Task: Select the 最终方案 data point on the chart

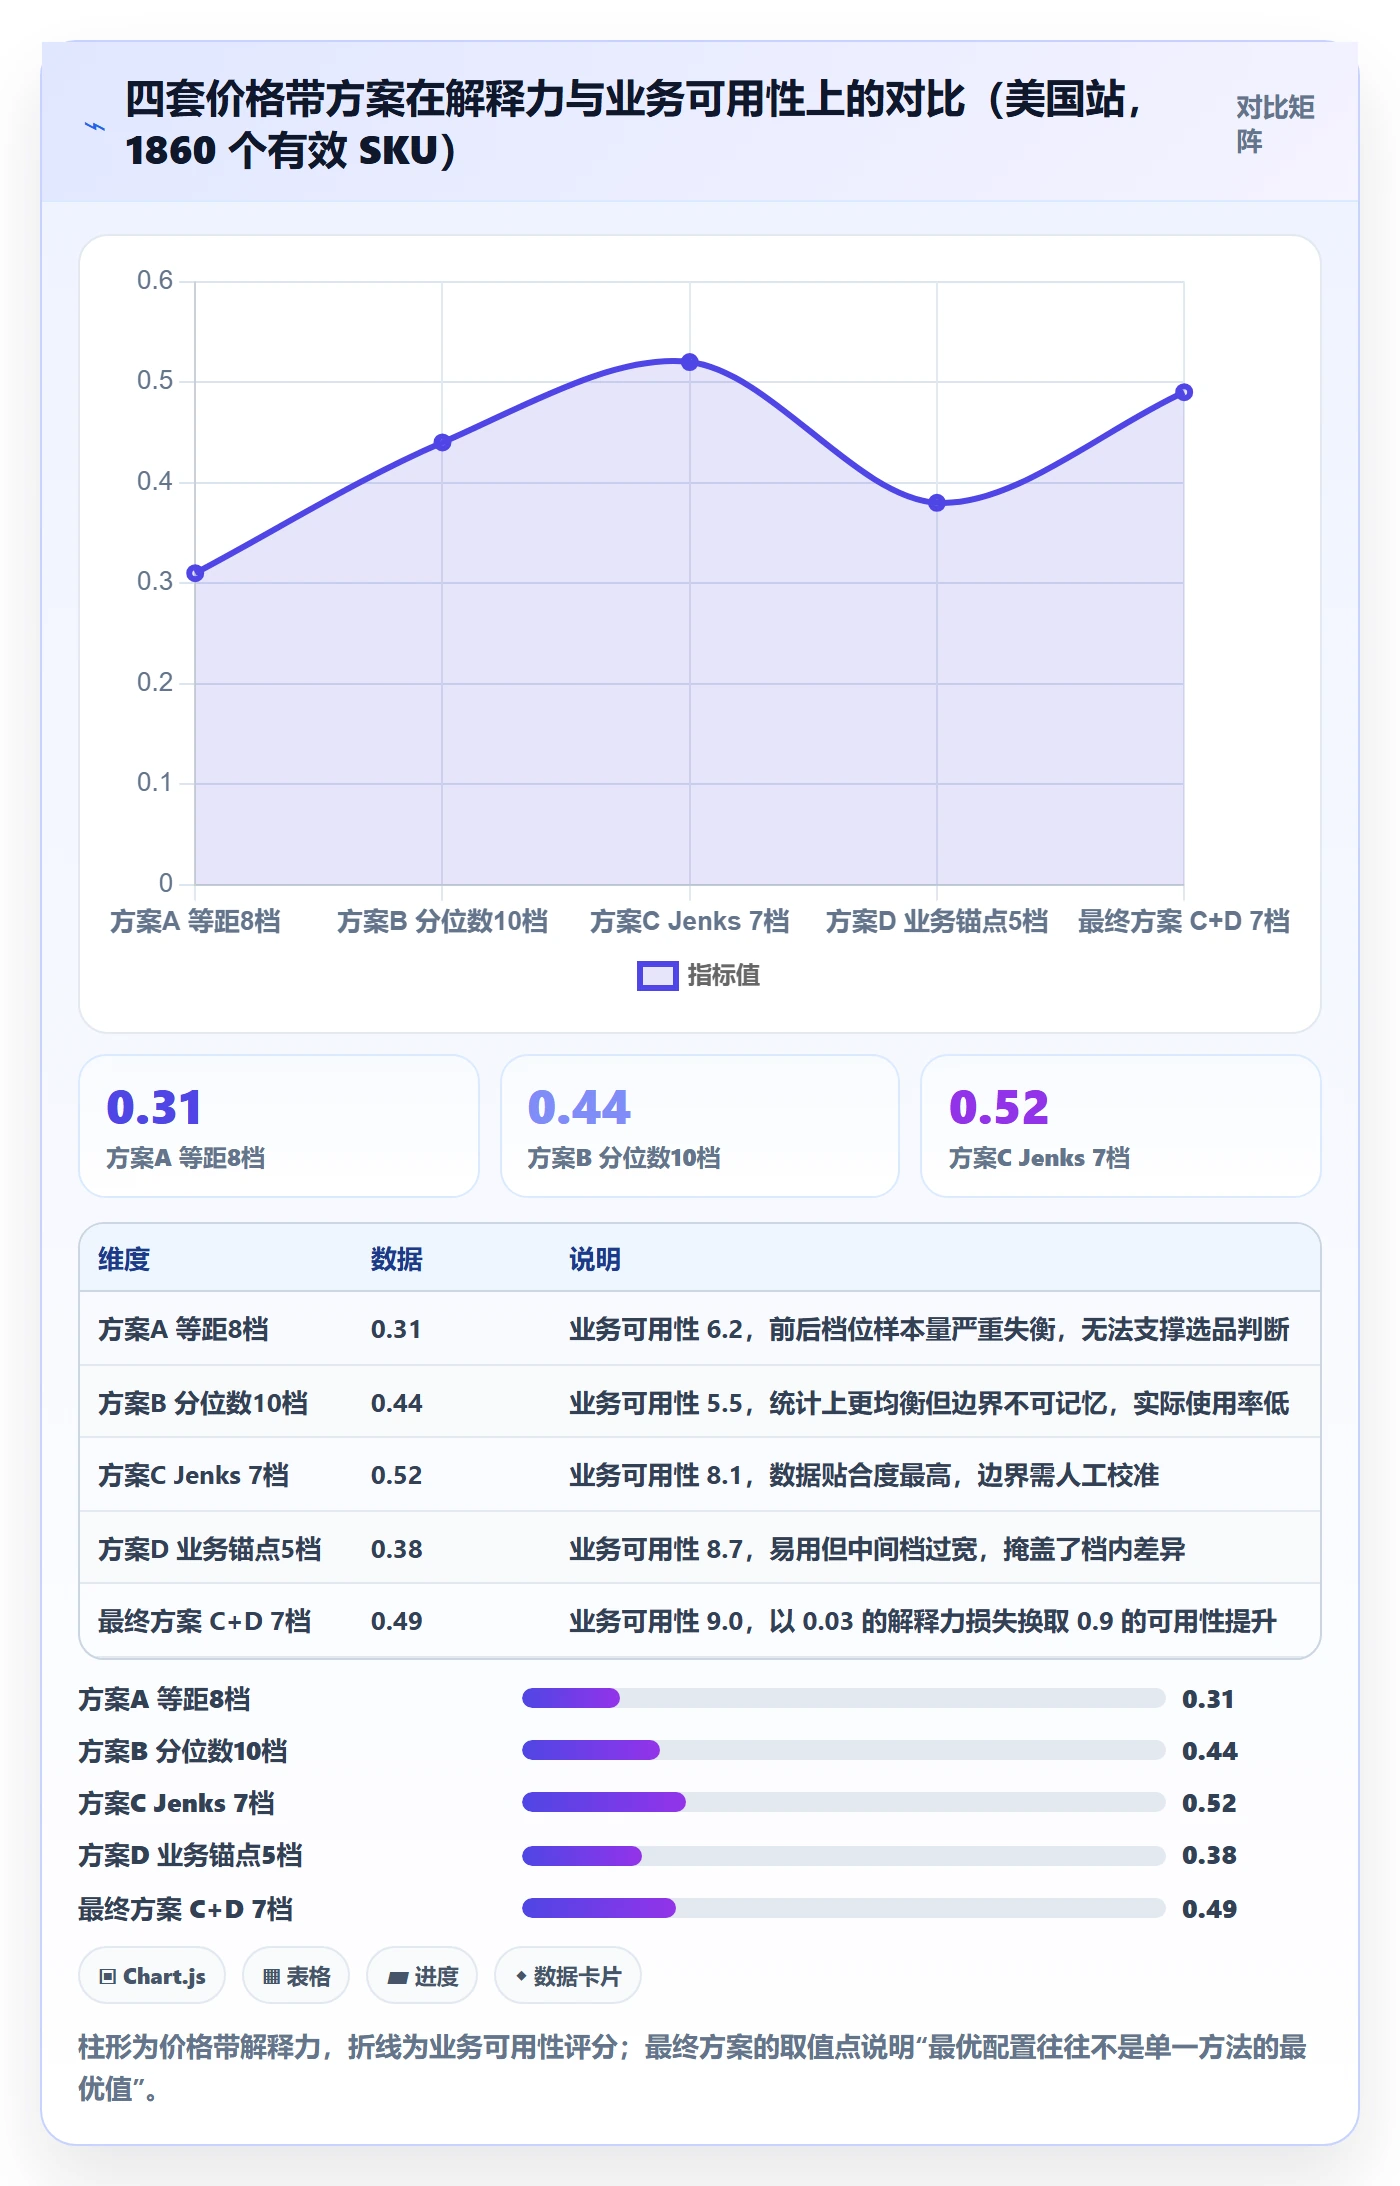Action: 1184,392
